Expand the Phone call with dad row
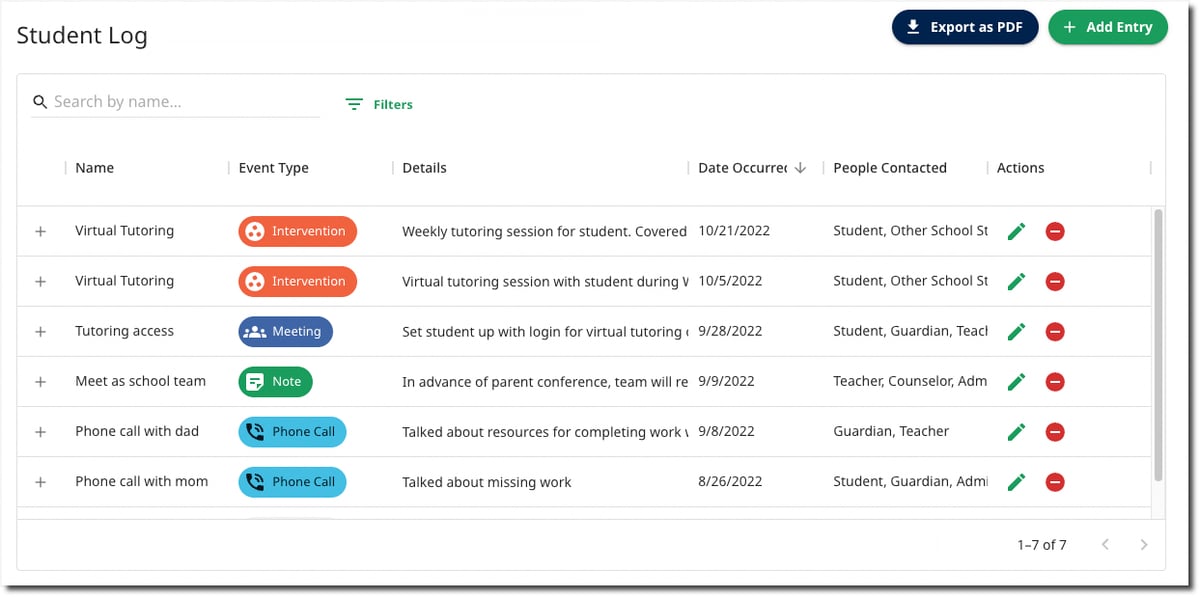The image size is (1200, 597). click(x=40, y=432)
